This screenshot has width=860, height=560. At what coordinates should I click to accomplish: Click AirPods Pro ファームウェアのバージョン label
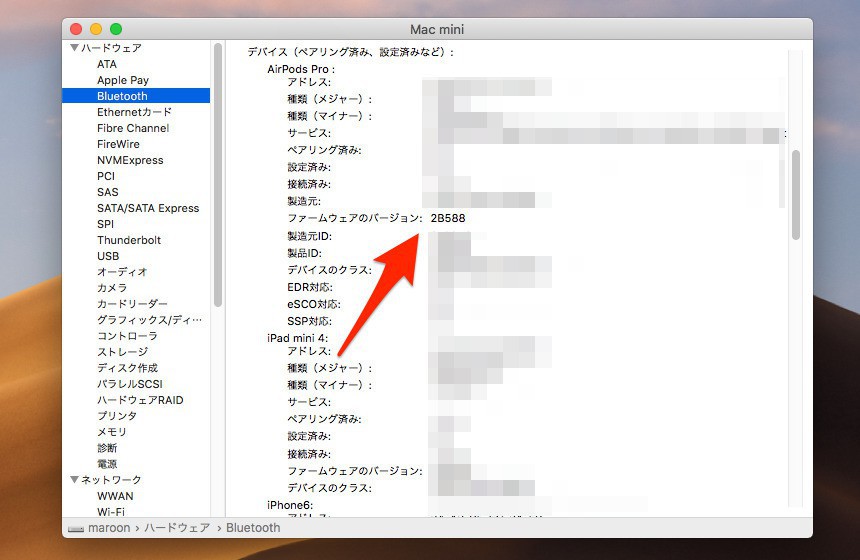click(x=354, y=218)
